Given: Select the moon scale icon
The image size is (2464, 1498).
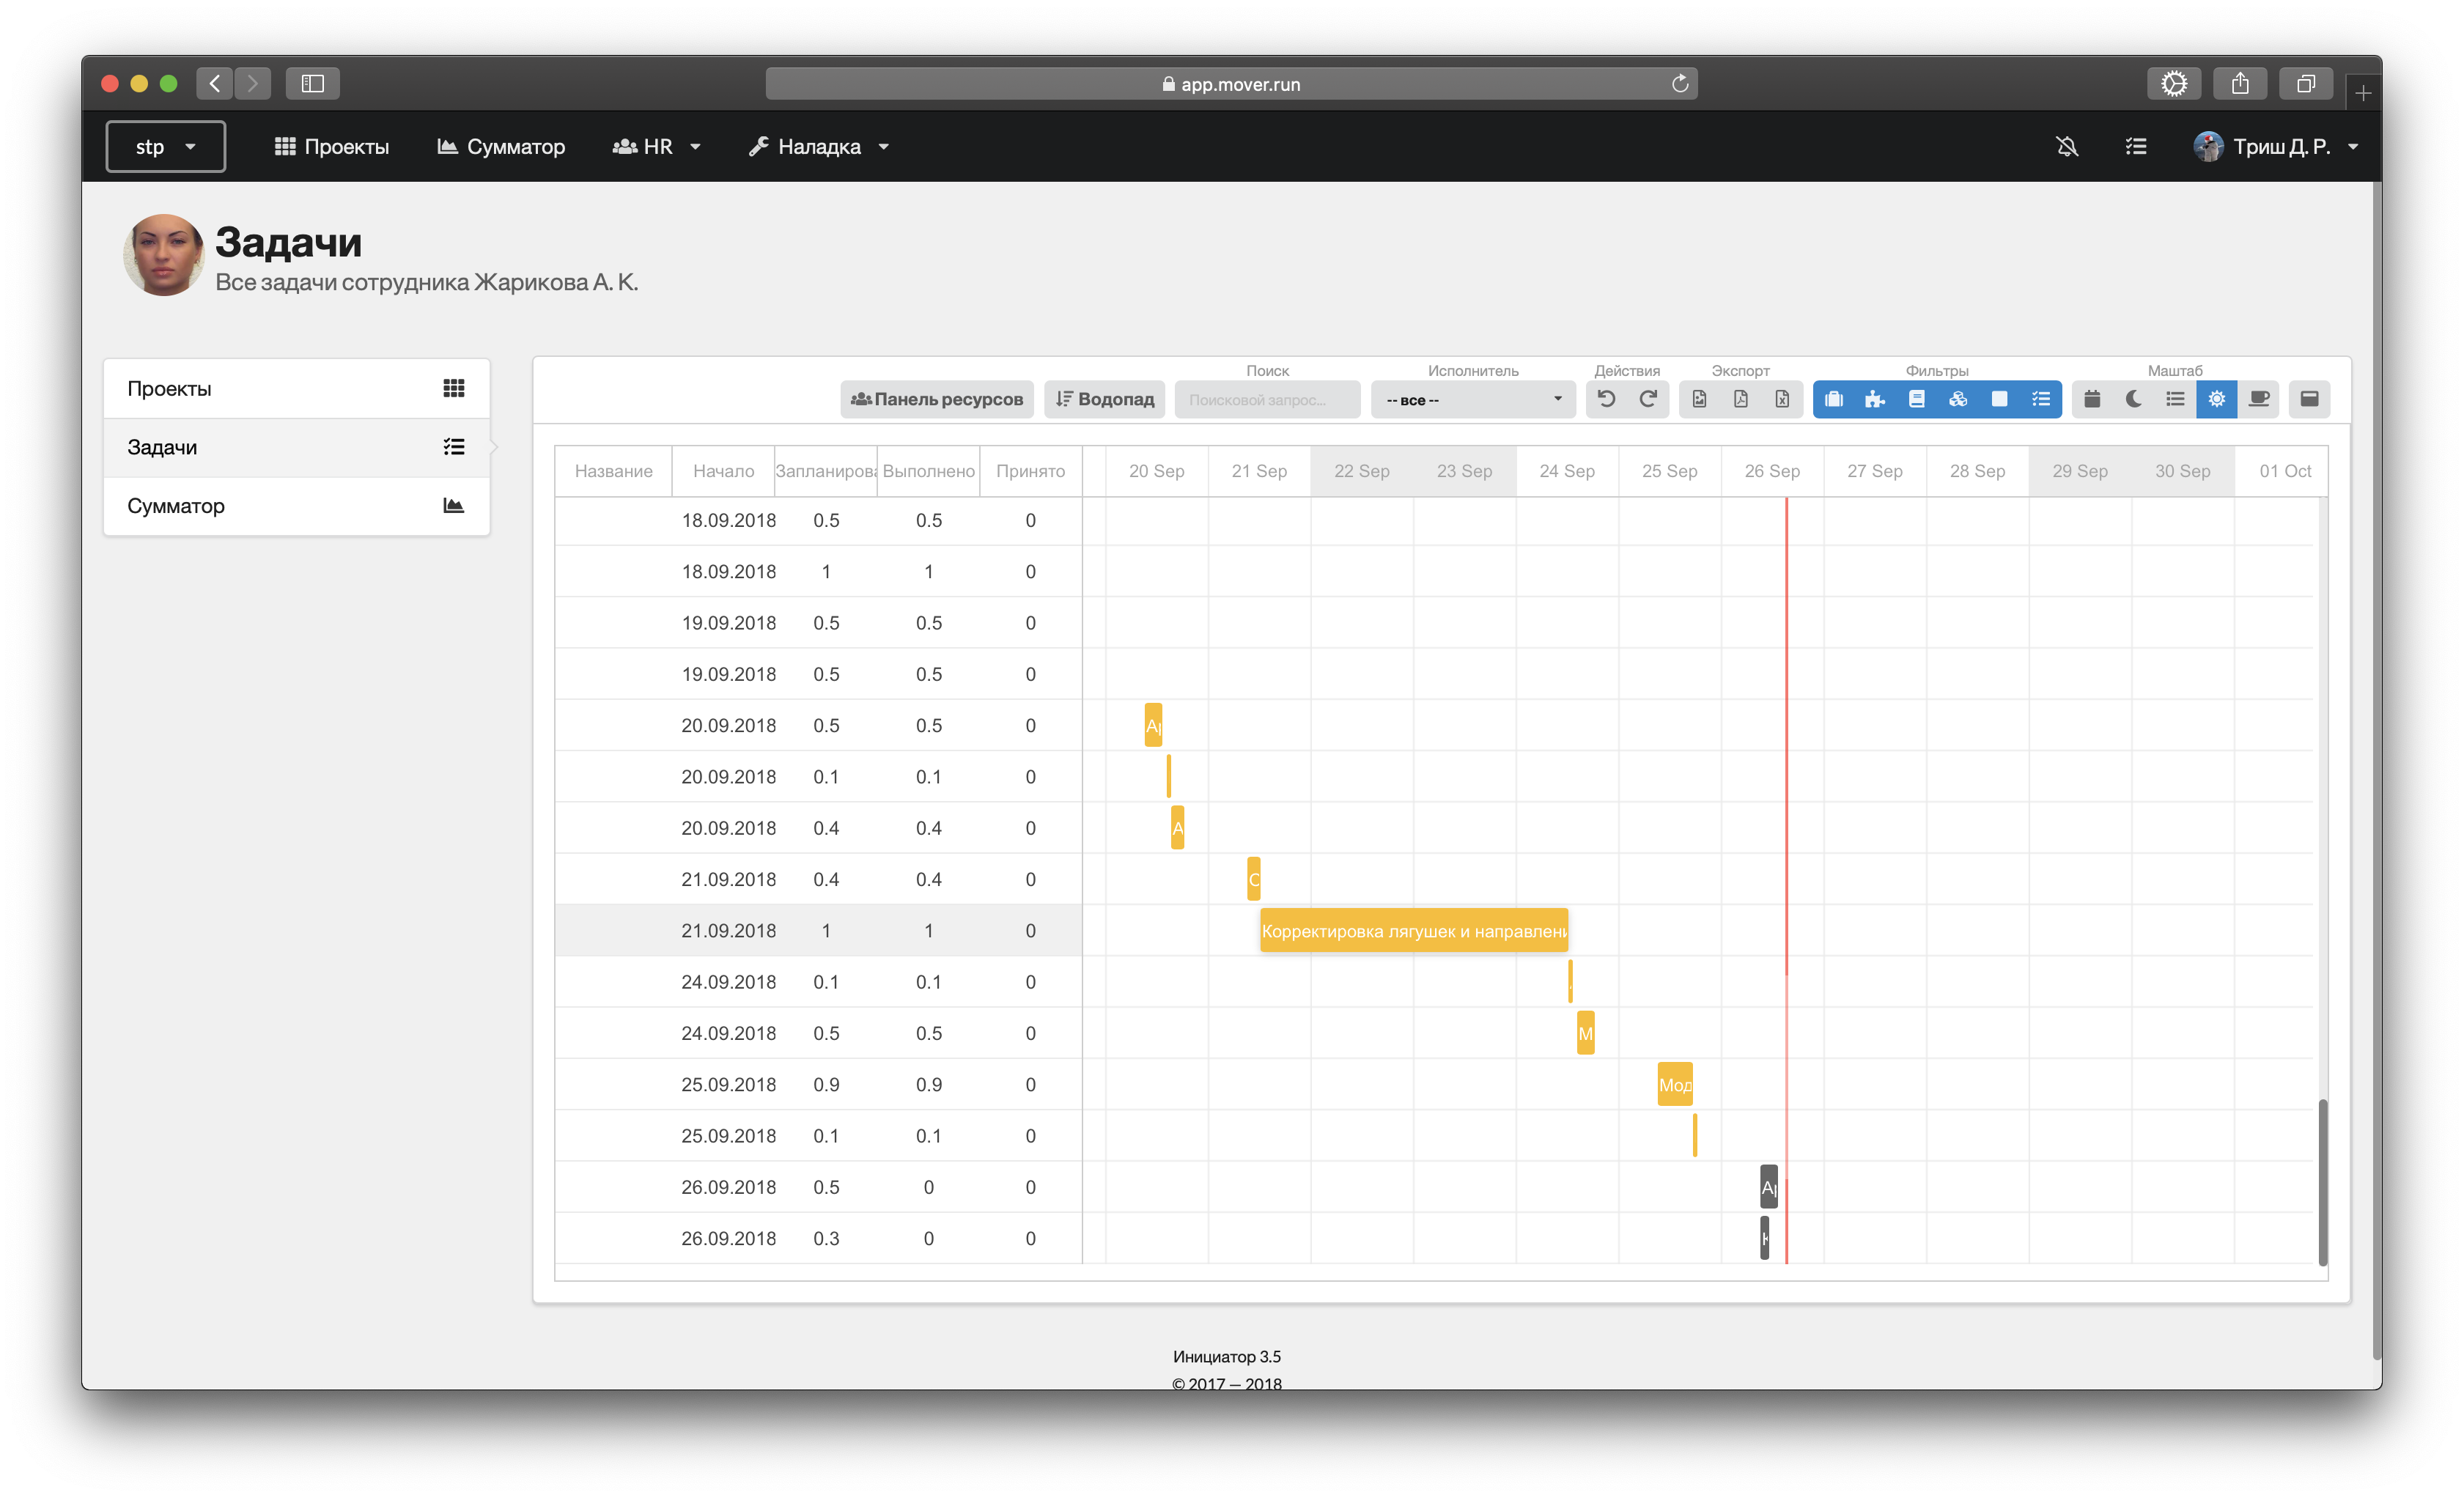Looking at the screenshot, I should [x=2134, y=399].
